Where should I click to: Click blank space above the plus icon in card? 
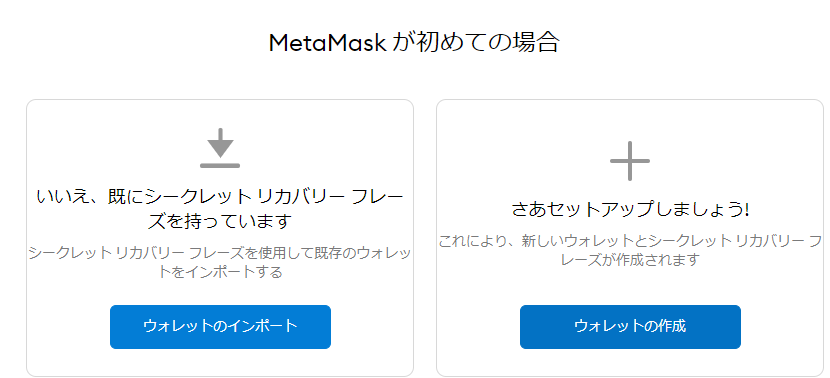coord(630,121)
